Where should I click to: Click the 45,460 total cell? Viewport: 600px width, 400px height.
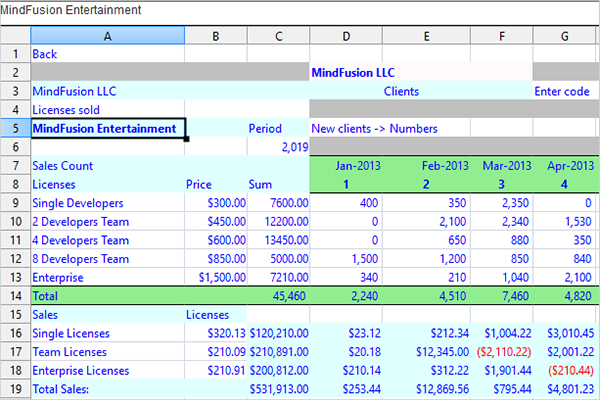point(278,296)
